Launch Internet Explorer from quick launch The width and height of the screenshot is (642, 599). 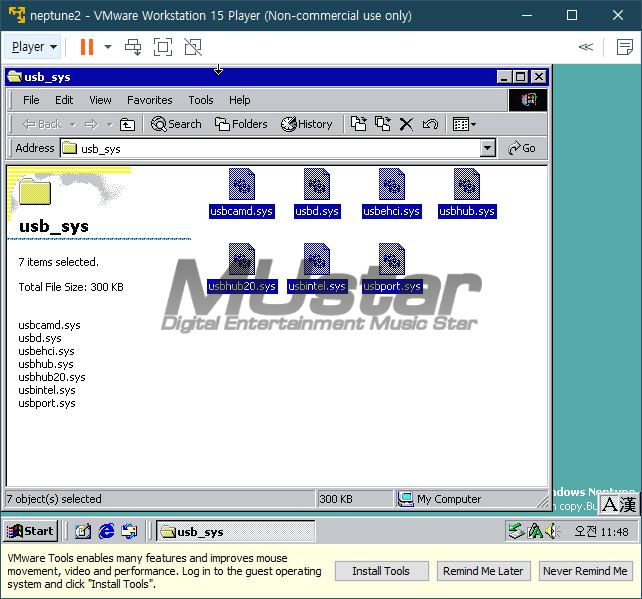[106, 531]
